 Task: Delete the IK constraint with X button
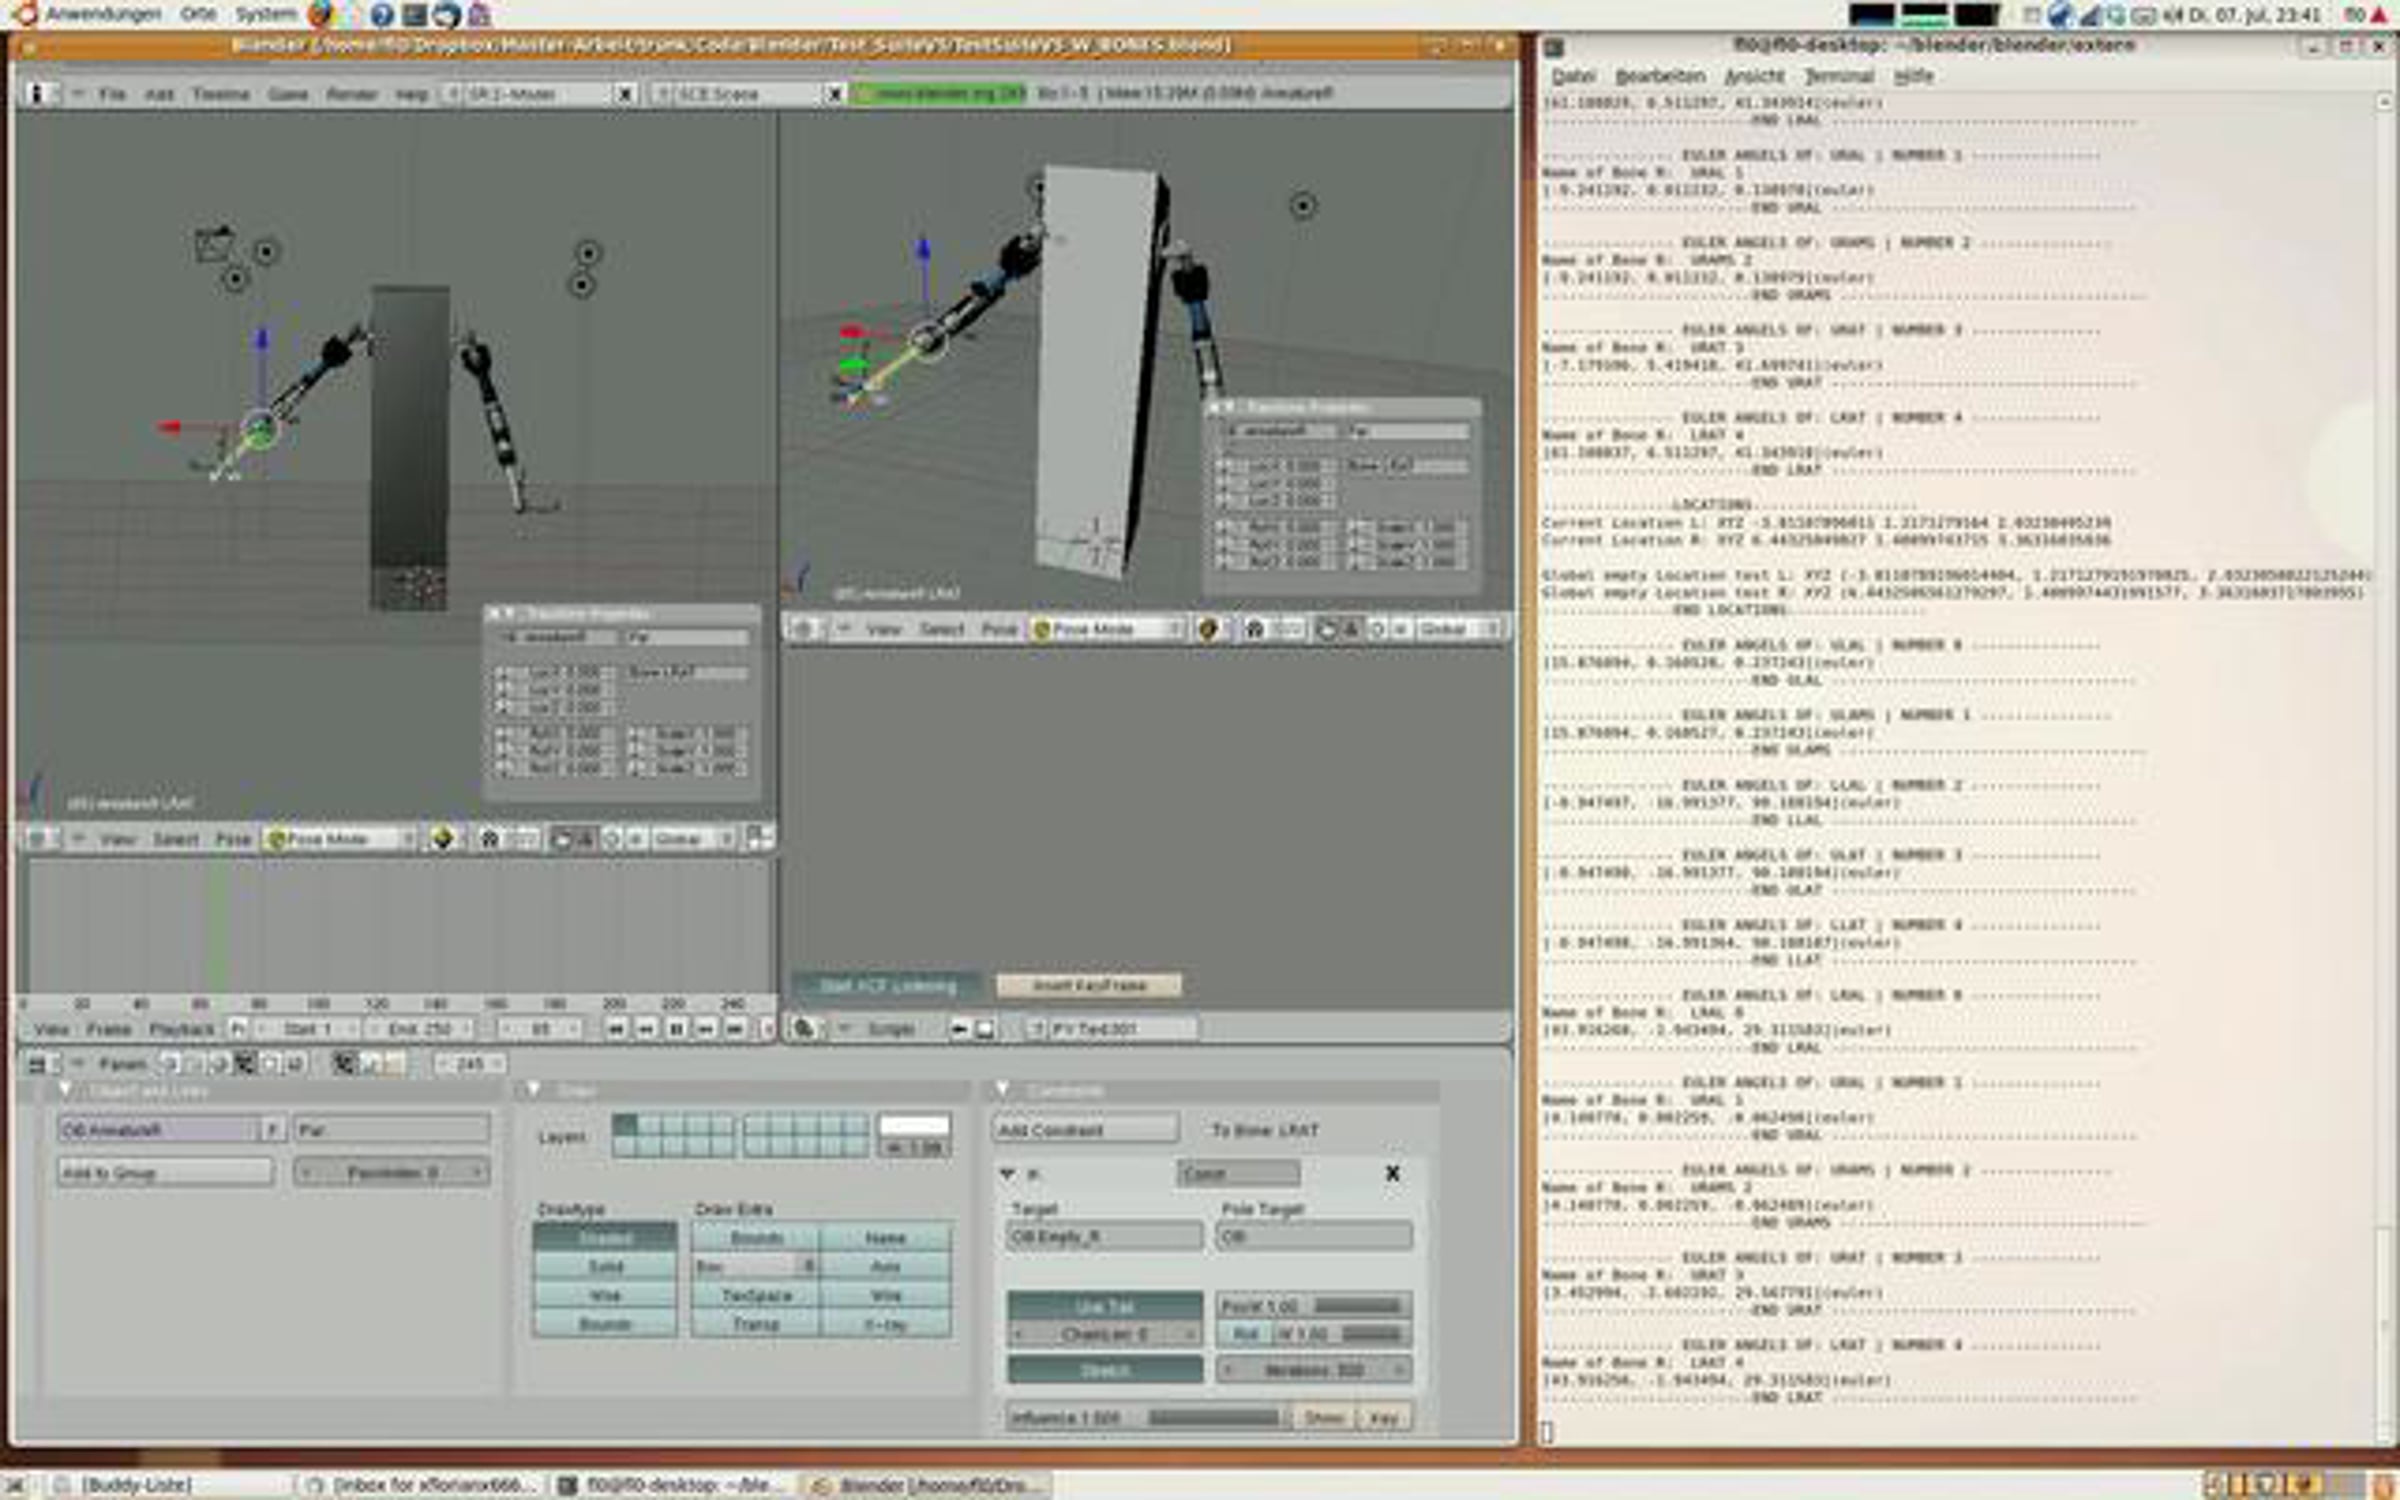(x=1392, y=1173)
